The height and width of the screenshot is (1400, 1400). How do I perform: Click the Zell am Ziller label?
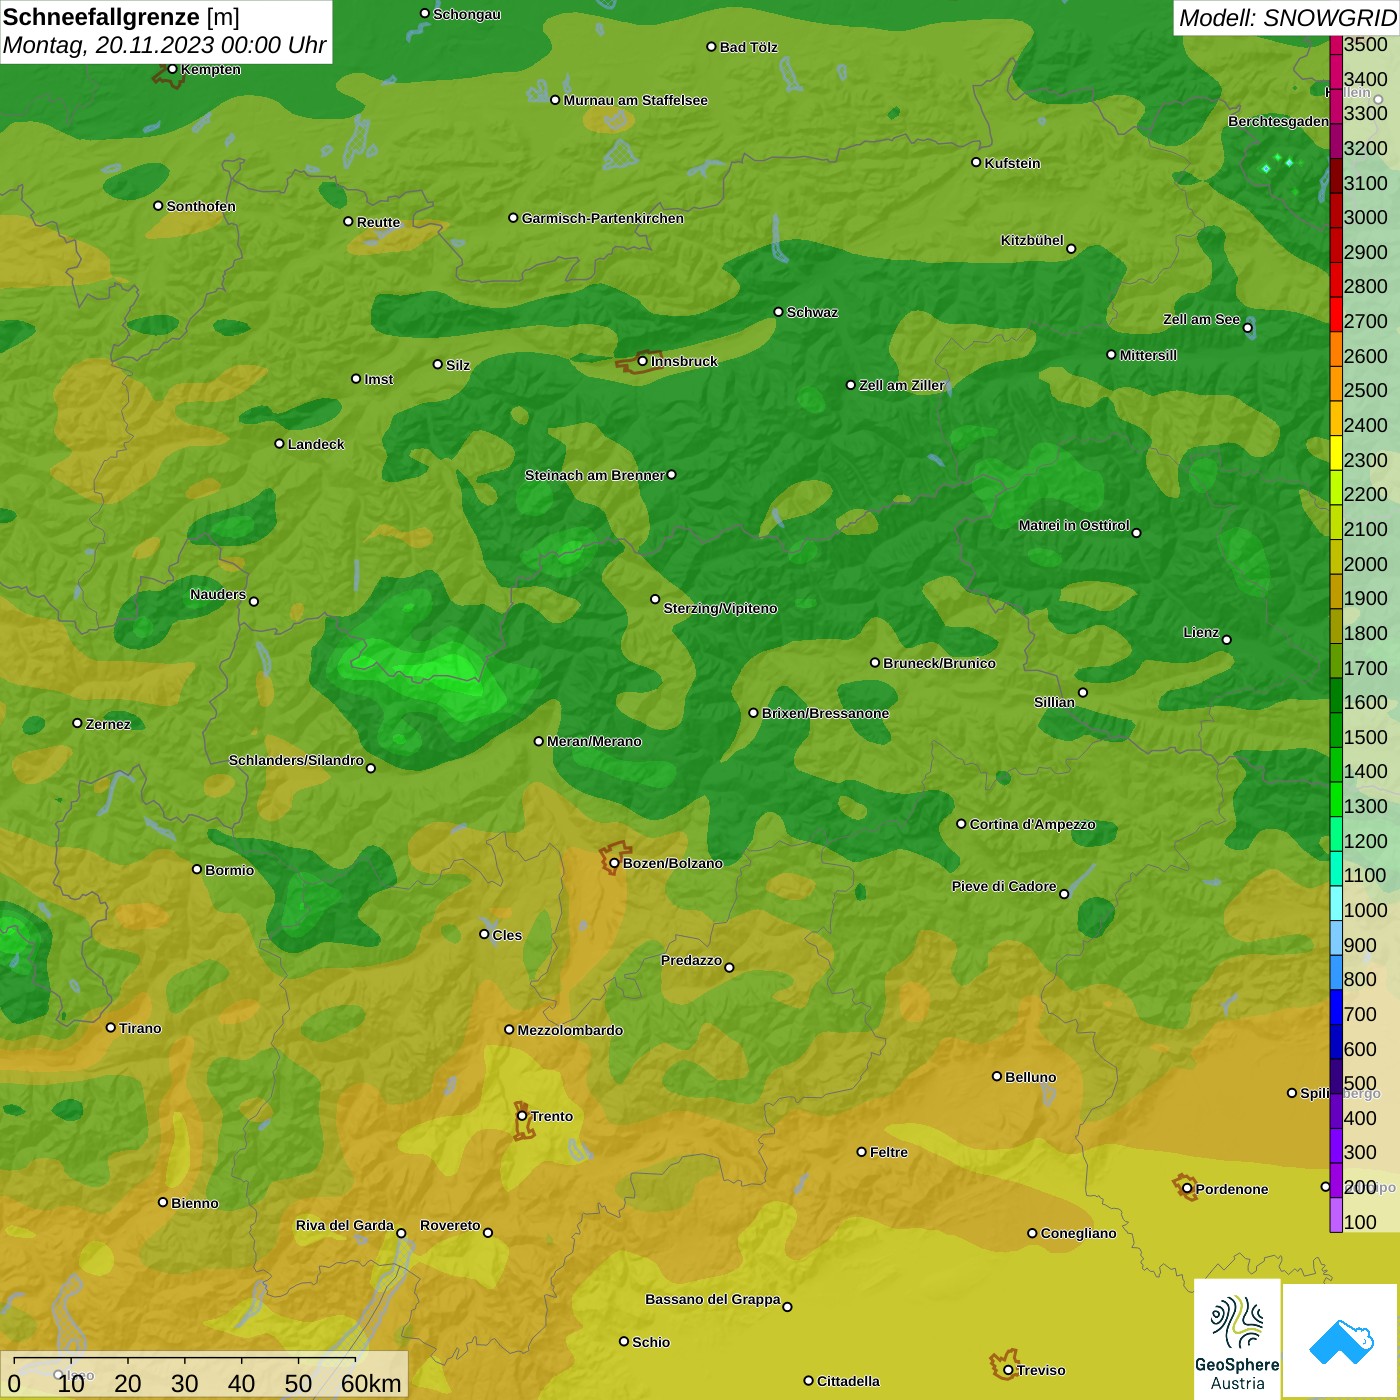point(902,385)
